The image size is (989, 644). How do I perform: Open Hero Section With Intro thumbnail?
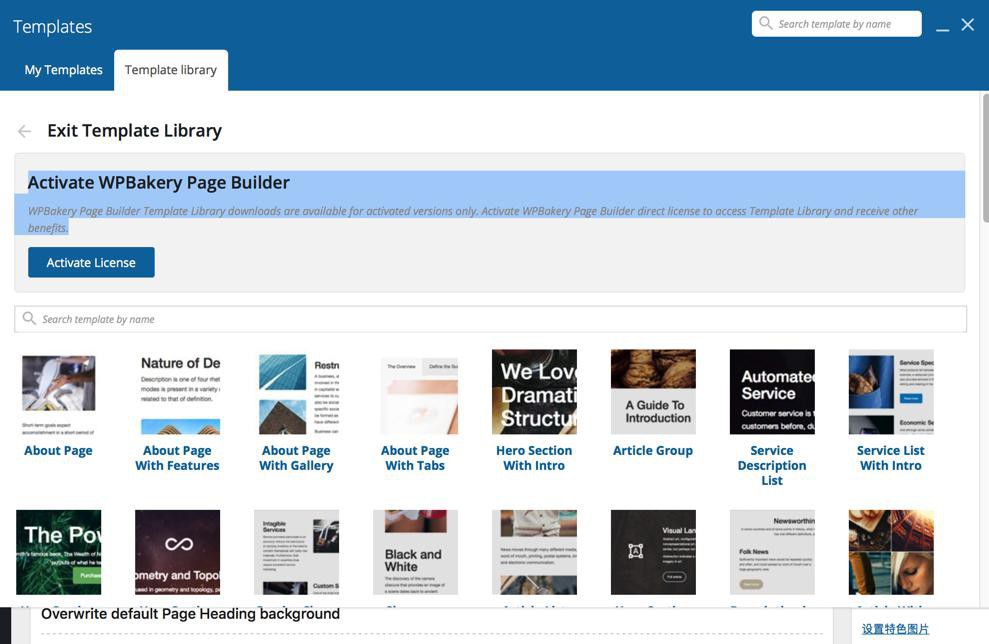point(534,392)
